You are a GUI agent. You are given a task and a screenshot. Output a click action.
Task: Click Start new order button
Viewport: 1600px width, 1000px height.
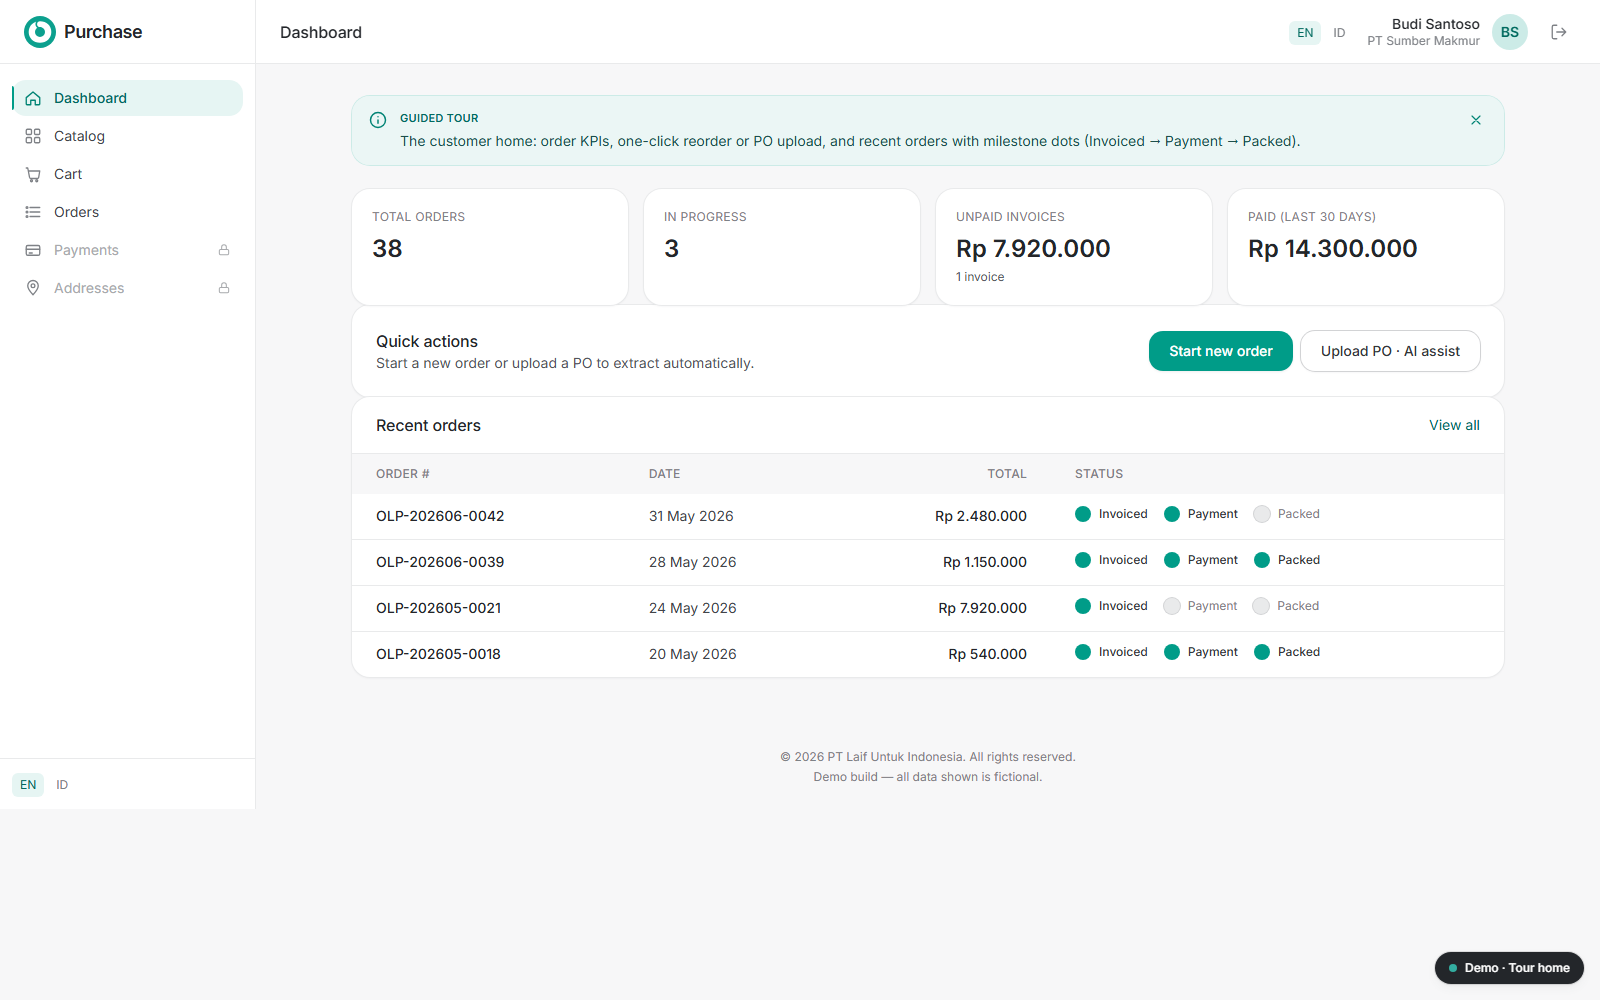point(1221,351)
